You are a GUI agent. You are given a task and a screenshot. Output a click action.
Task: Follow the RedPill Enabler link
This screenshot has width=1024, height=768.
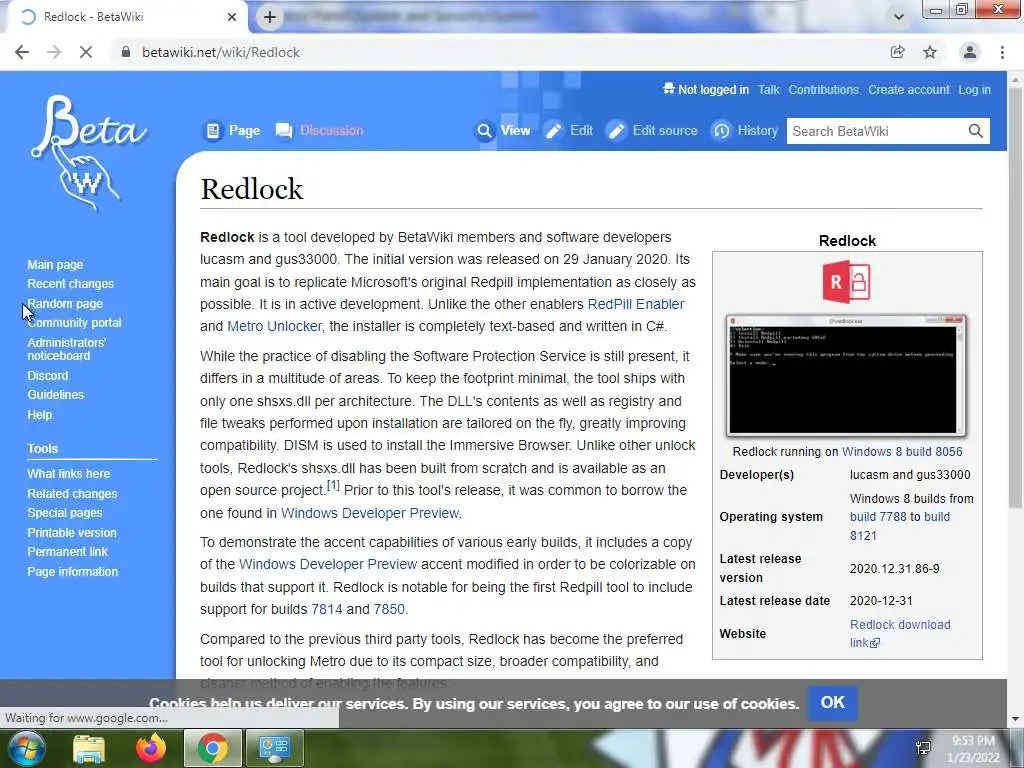635,304
